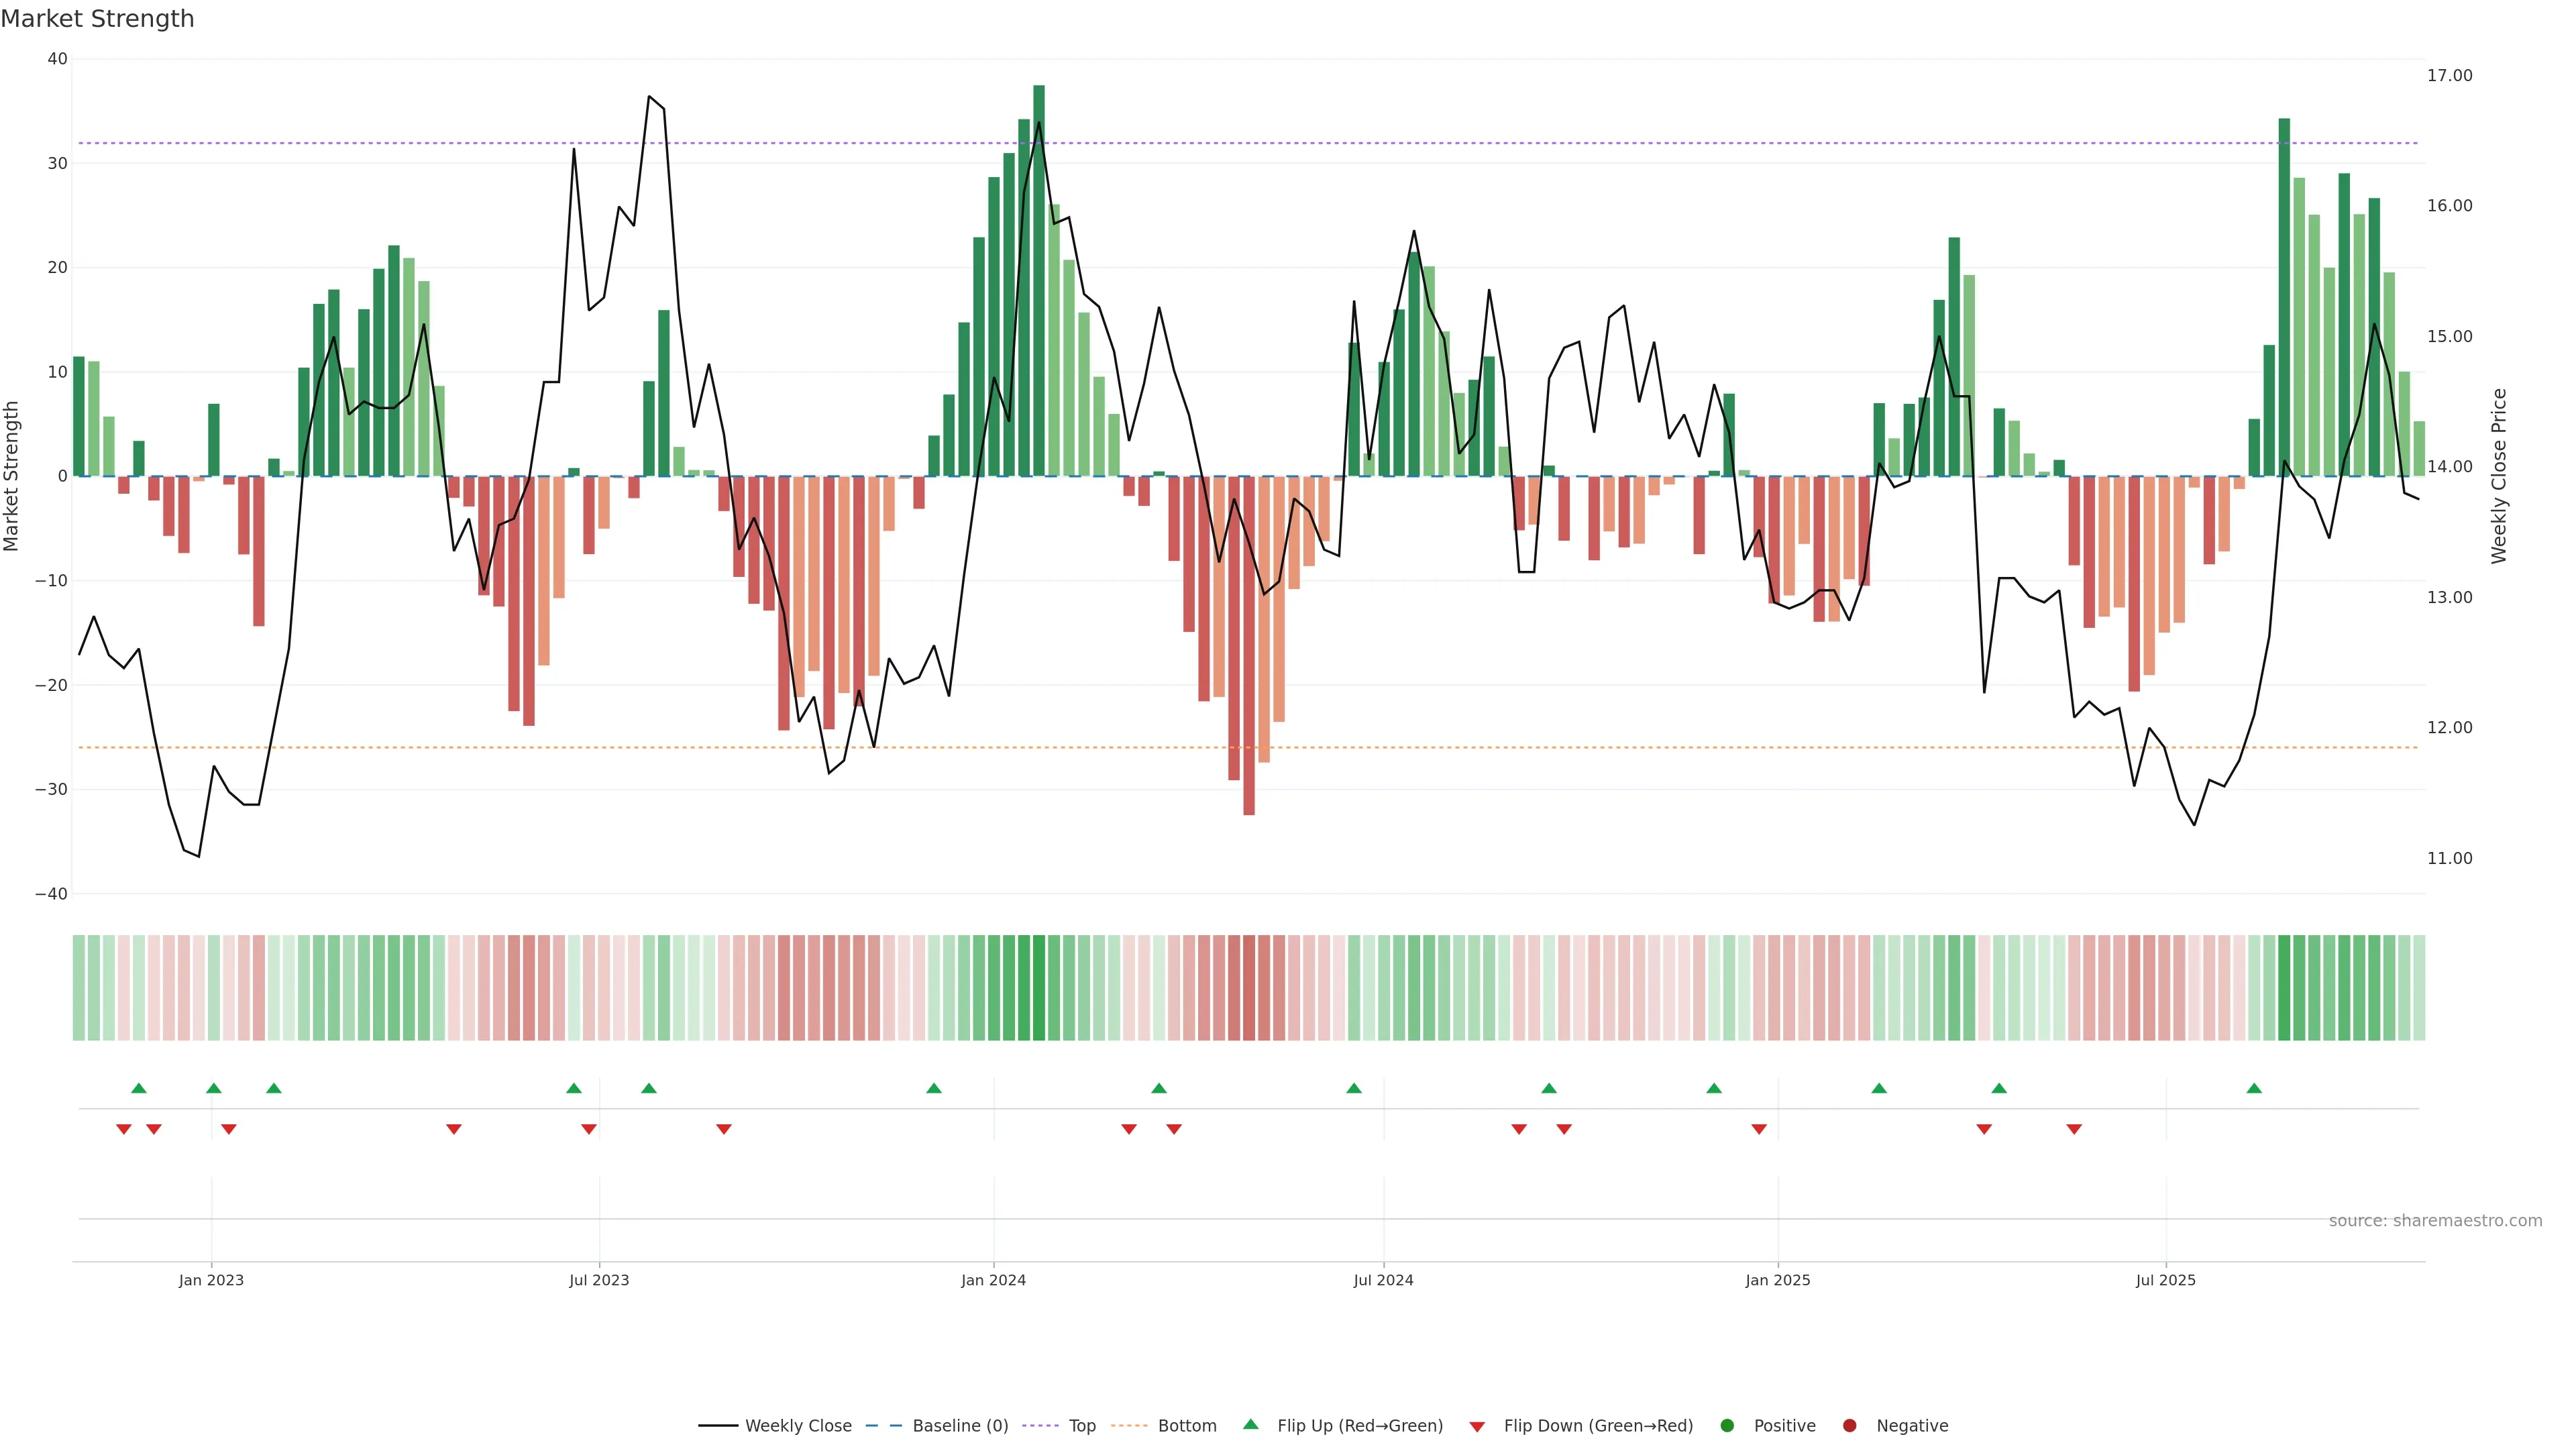Click the first green flip-up triangle marker
The height and width of the screenshot is (1449, 2576).
(x=139, y=1088)
